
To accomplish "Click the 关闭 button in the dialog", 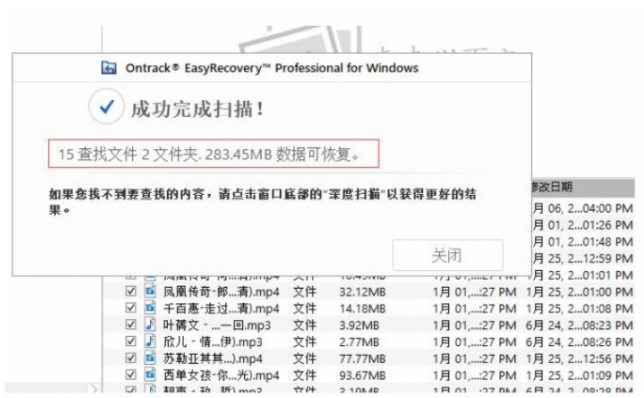I will (x=448, y=255).
